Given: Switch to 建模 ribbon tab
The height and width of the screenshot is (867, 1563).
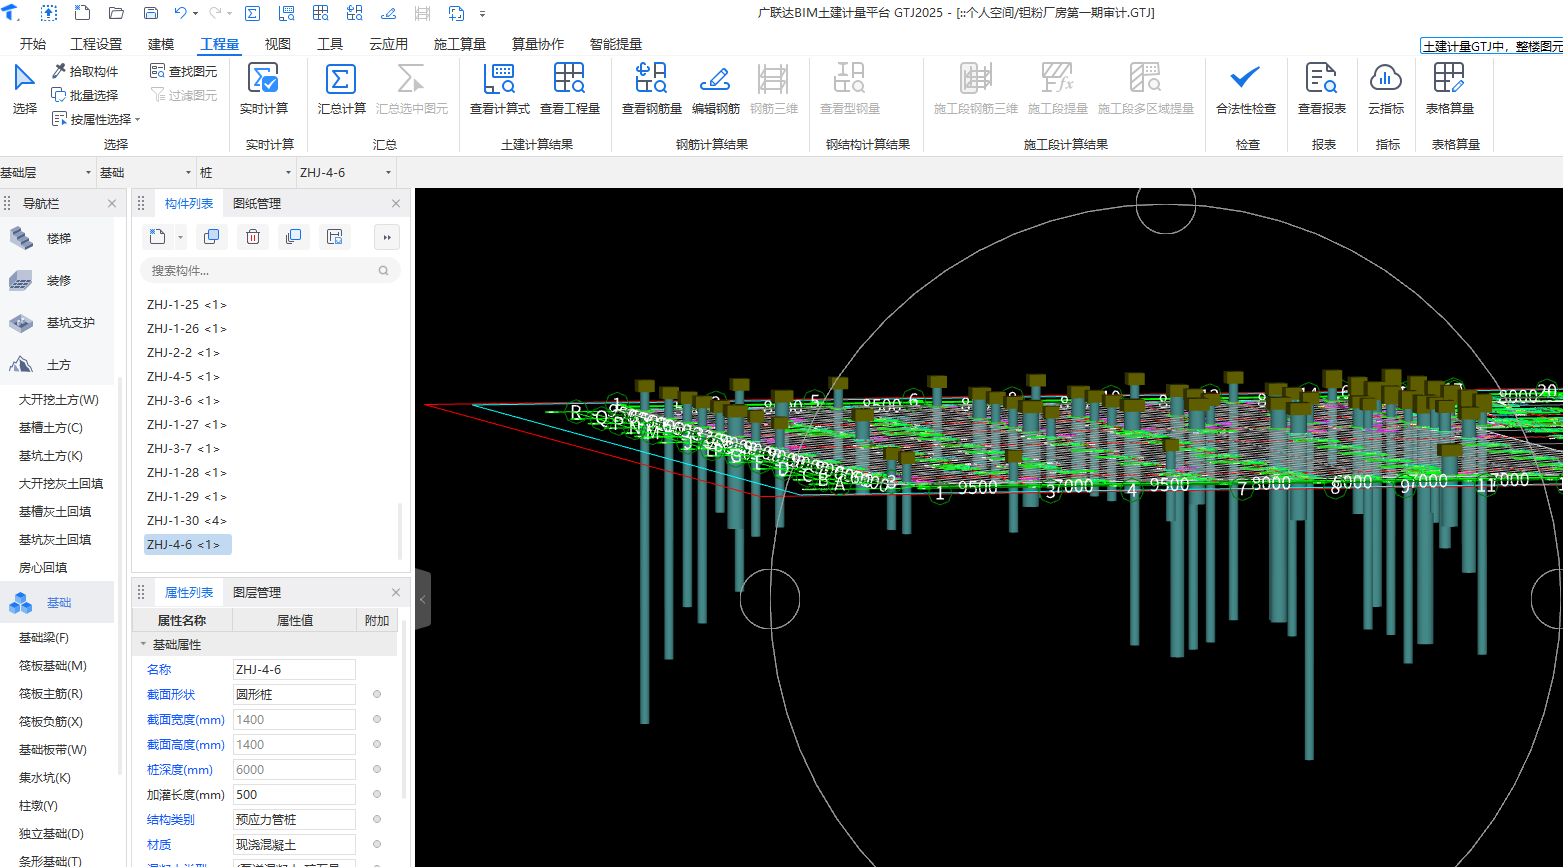Looking at the screenshot, I should (x=161, y=44).
